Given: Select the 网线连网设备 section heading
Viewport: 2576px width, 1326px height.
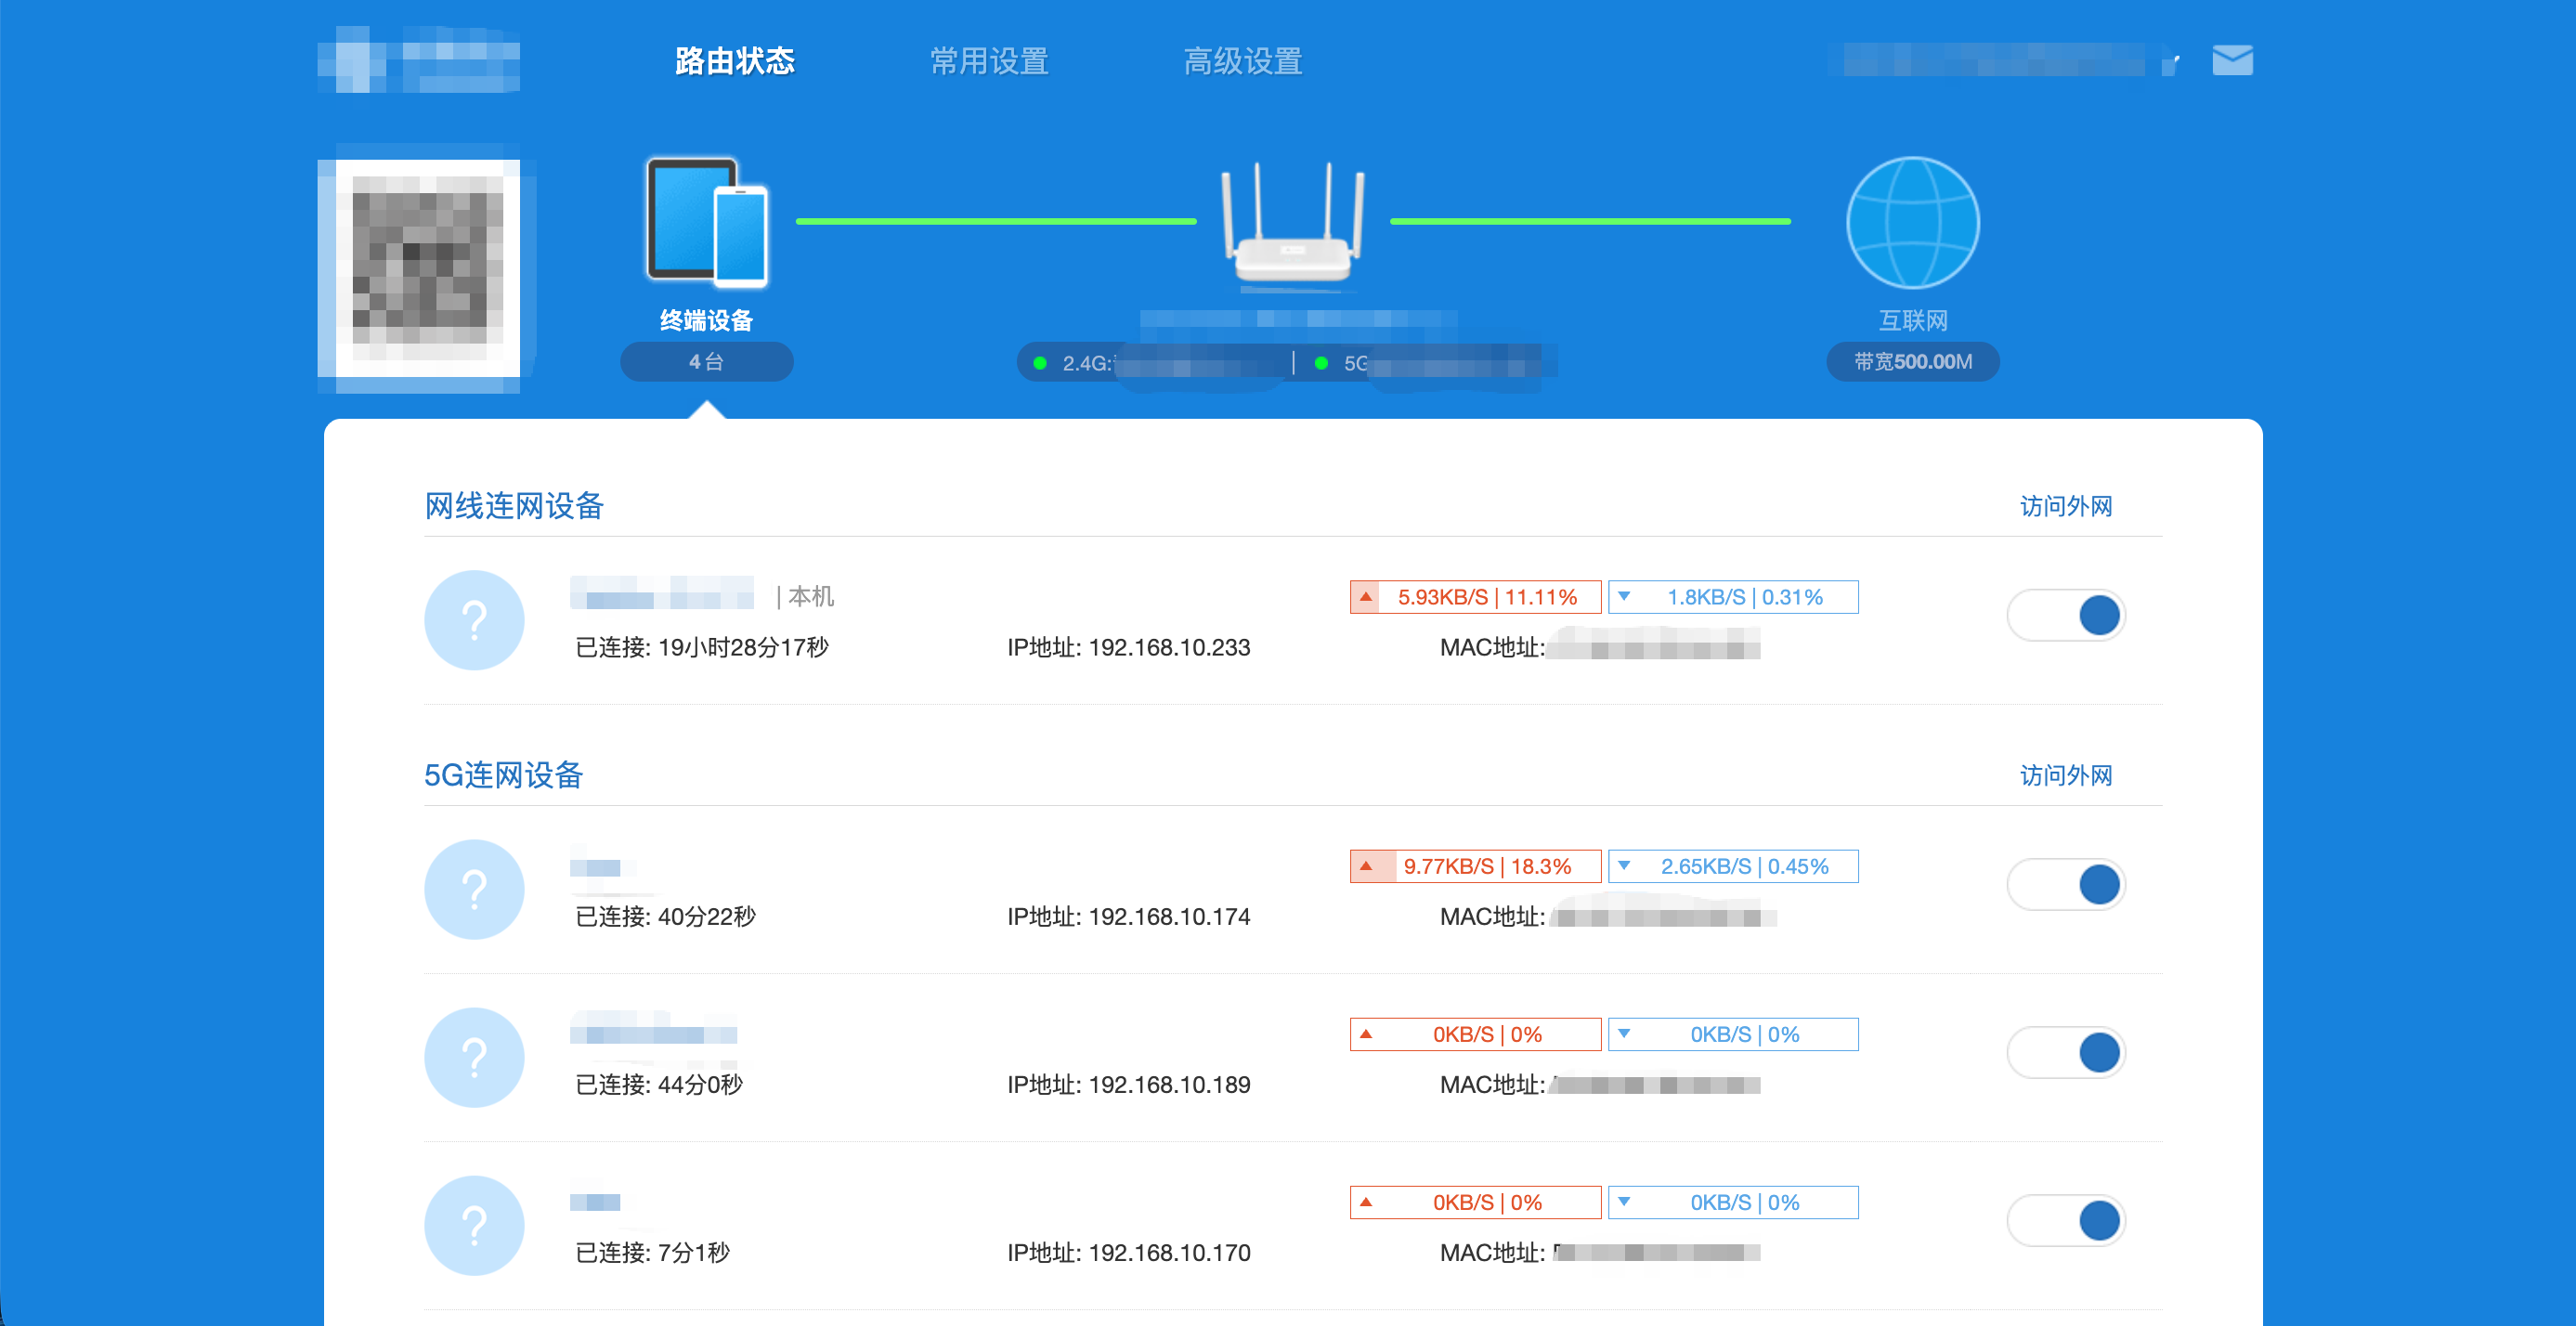Looking at the screenshot, I should coord(514,506).
